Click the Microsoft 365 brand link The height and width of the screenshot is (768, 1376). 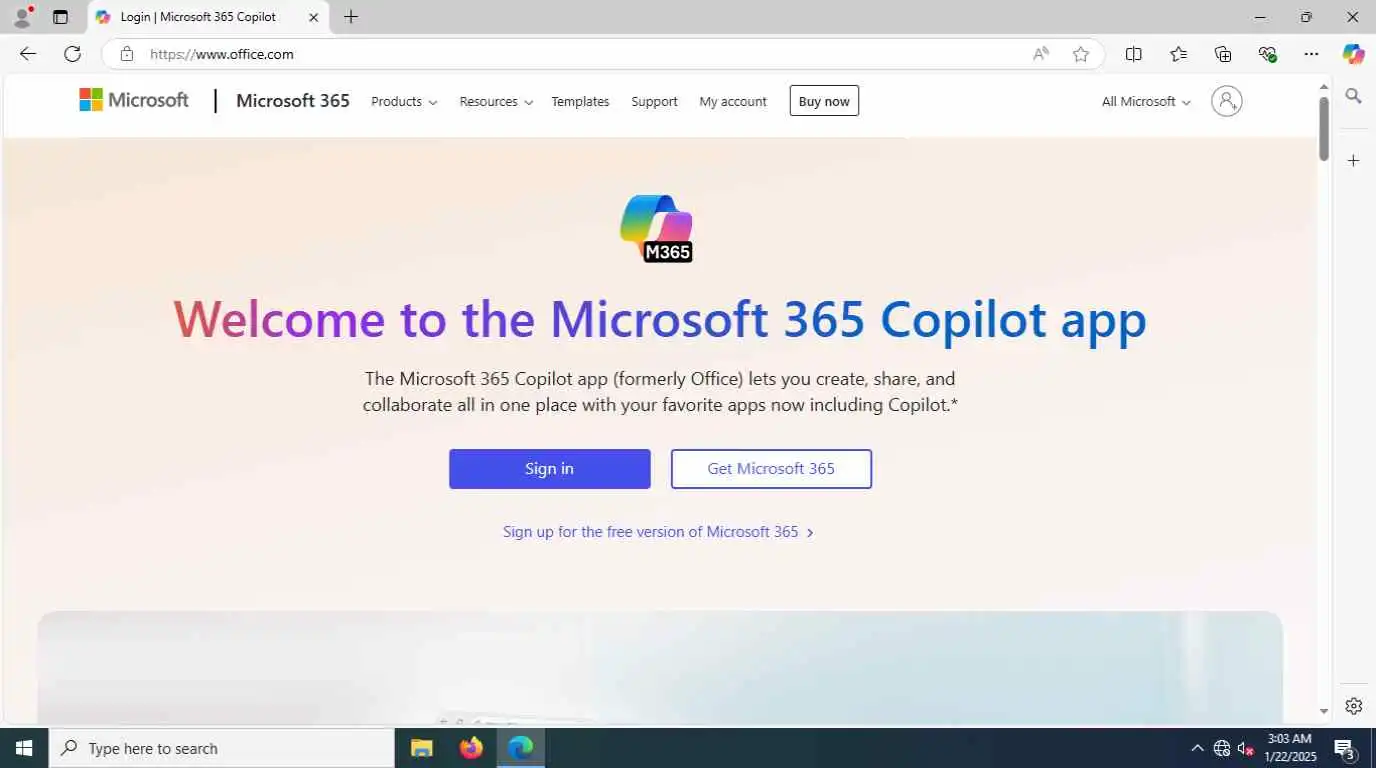pyautogui.click(x=293, y=100)
